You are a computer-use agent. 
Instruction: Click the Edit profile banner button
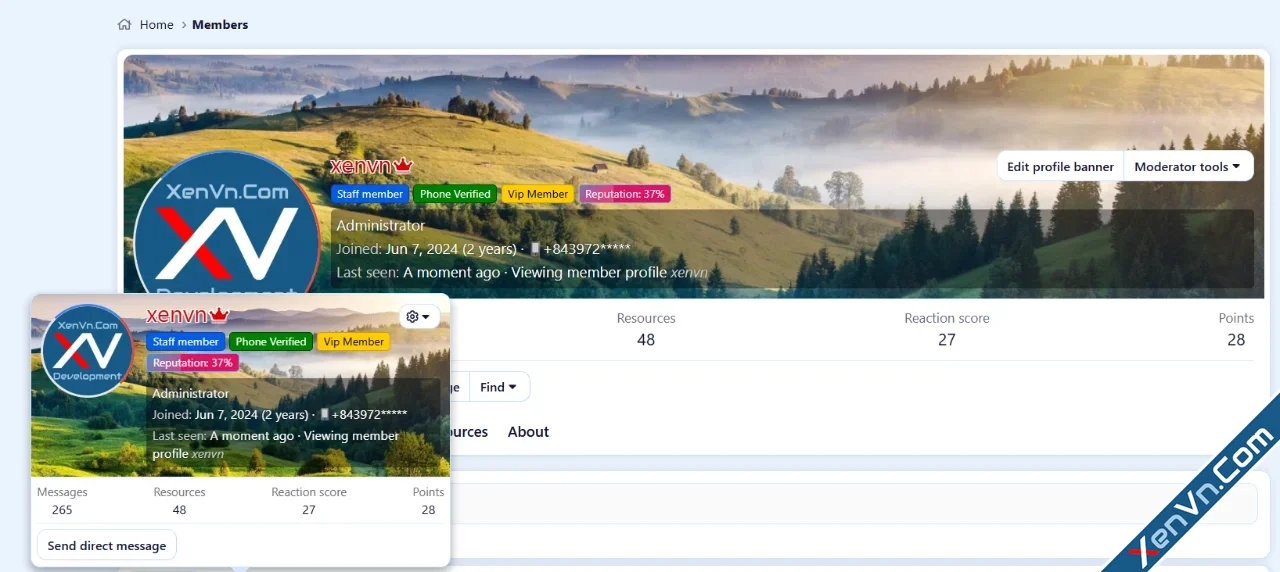pyautogui.click(x=1060, y=167)
